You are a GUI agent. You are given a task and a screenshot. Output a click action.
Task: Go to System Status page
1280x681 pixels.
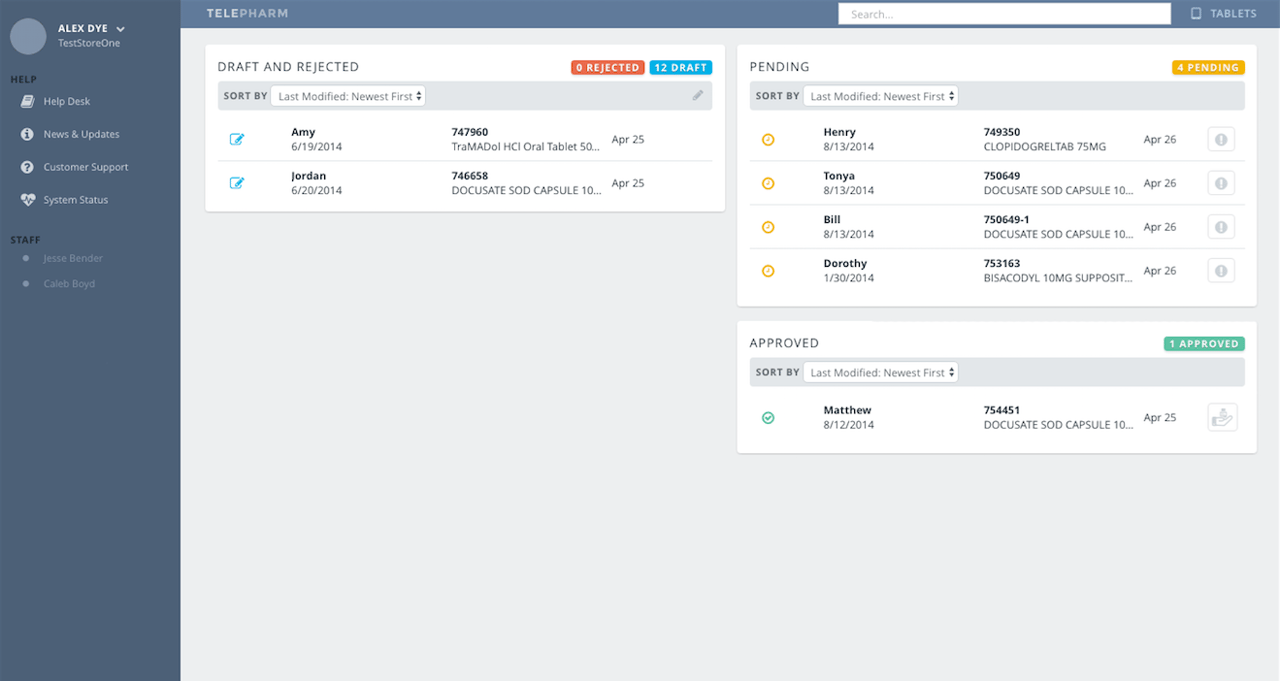click(x=75, y=200)
